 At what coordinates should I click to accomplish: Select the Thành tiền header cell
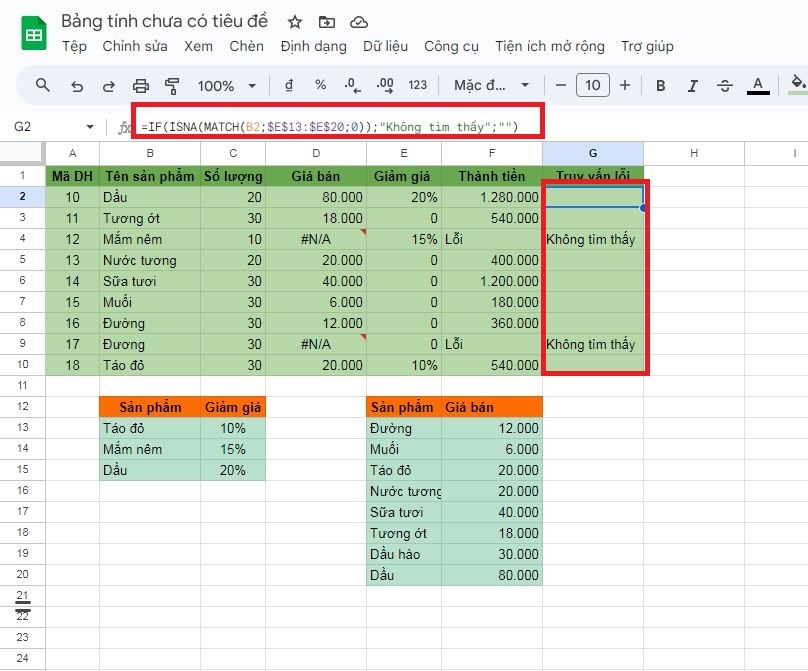(492, 176)
